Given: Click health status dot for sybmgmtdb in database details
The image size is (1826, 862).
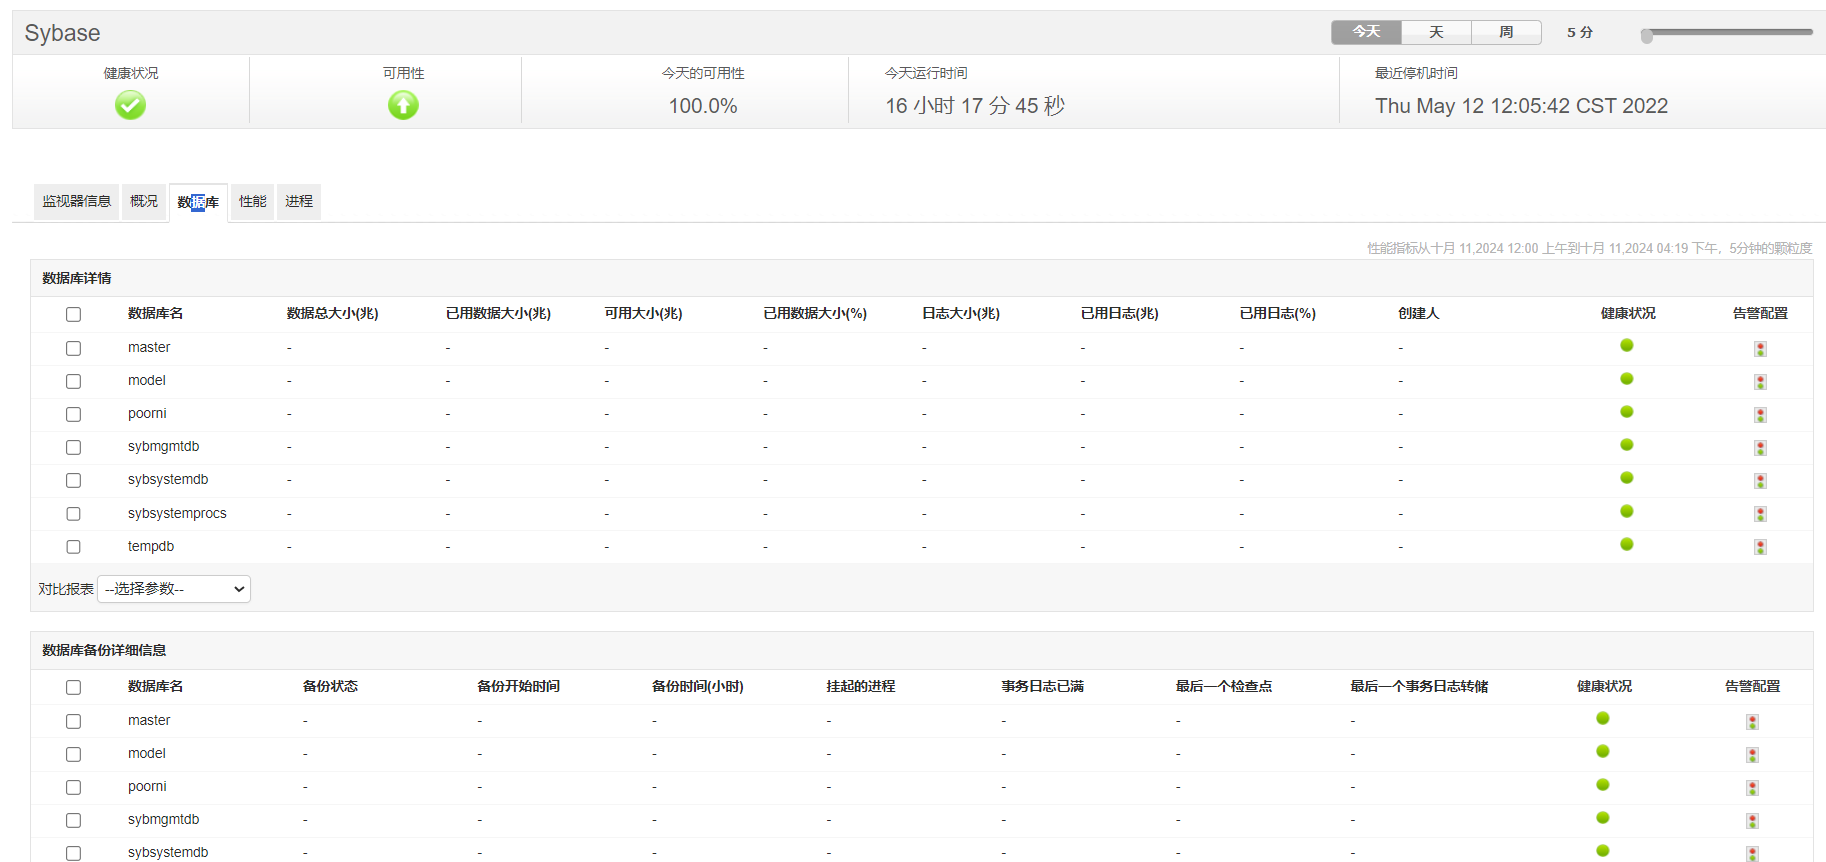Looking at the screenshot, I should pos(1627,444).
